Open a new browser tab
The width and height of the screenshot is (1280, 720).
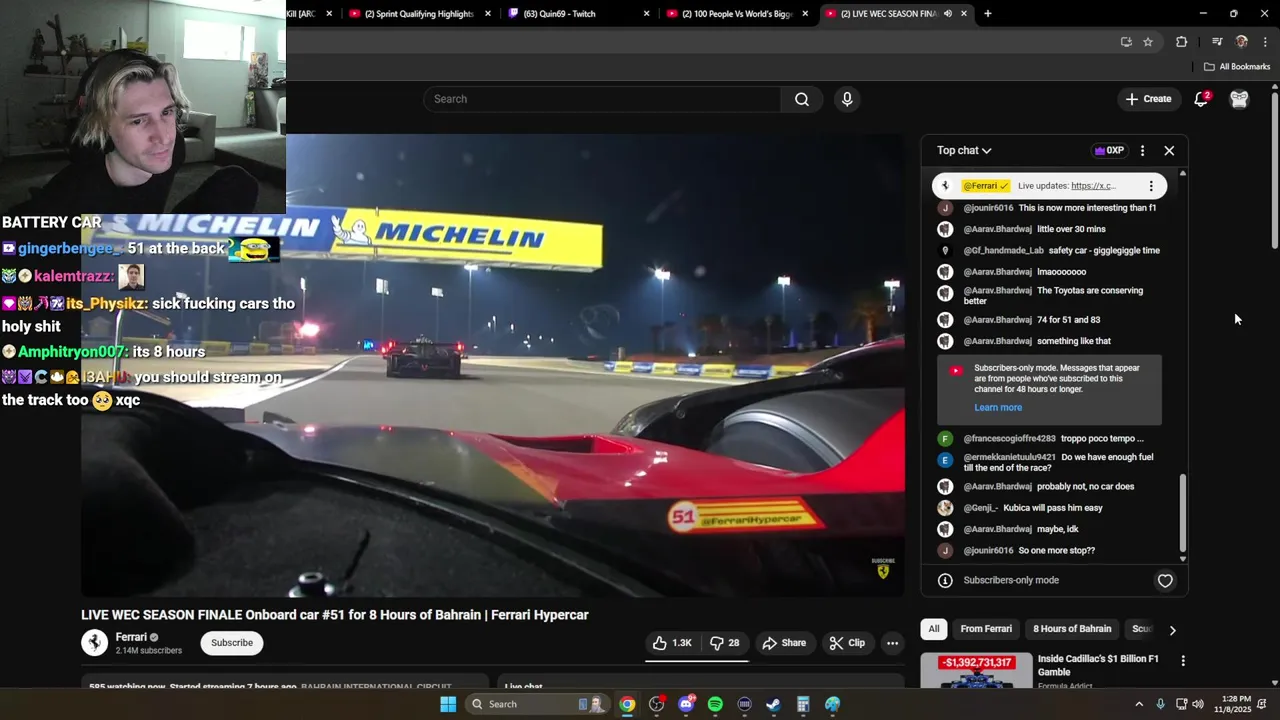coord(988,14)
